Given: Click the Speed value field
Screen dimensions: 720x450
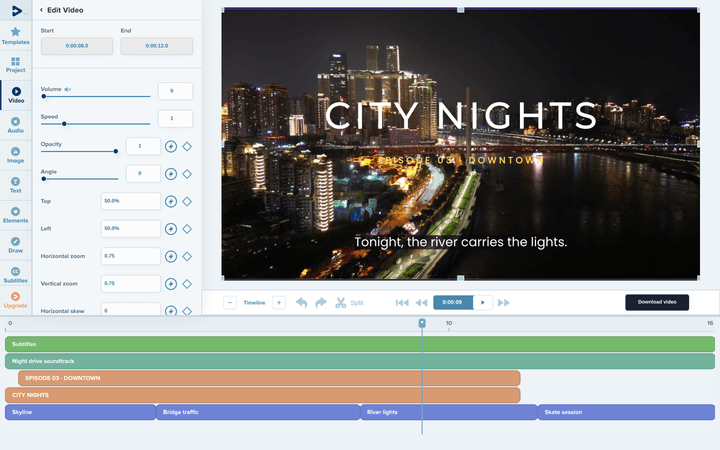Looking at the screenshot, I should pos(175,118).
